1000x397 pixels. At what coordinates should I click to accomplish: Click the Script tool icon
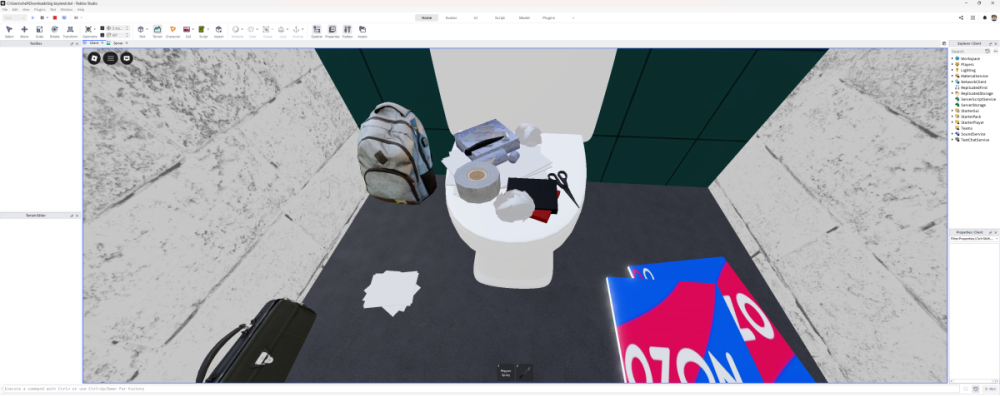click(x=202, y=29)
